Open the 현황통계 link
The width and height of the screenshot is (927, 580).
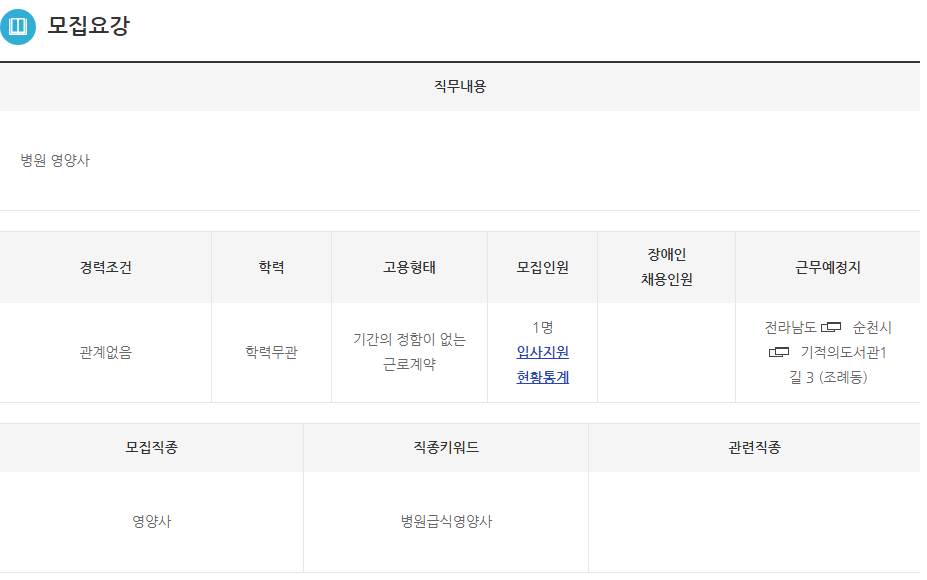pyautogui.click(x=542, y=377)
